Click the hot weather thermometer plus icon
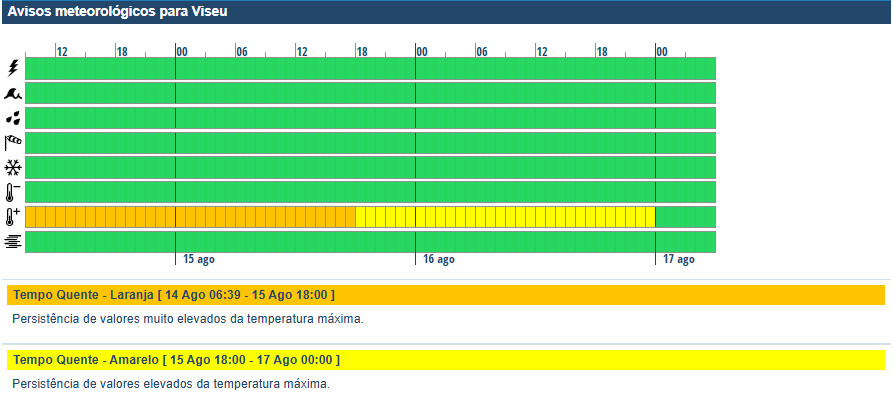Screen dimensions: 893x399 (13, 217)
